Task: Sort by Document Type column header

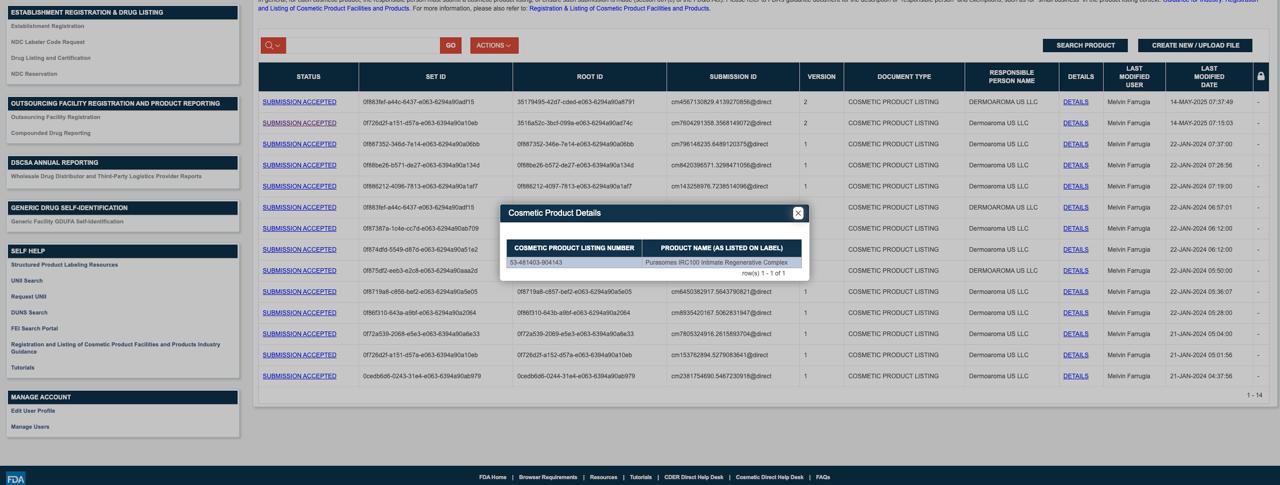Action: click(904, 77)
